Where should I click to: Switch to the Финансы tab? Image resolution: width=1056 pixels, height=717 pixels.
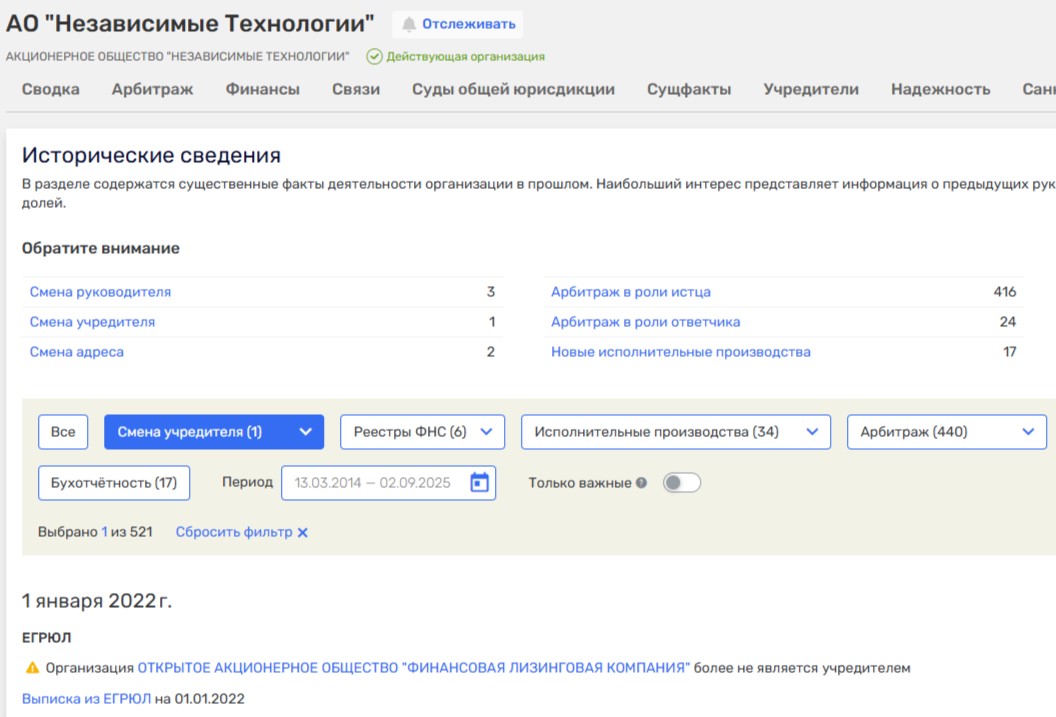[262, 89]
